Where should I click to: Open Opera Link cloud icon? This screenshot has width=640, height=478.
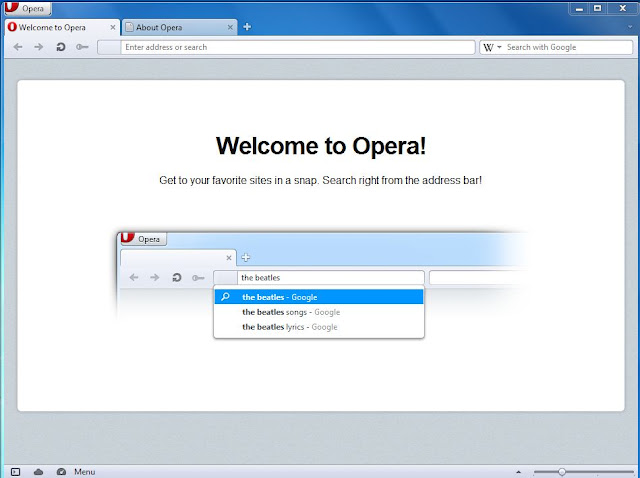[x=38, y=472]
